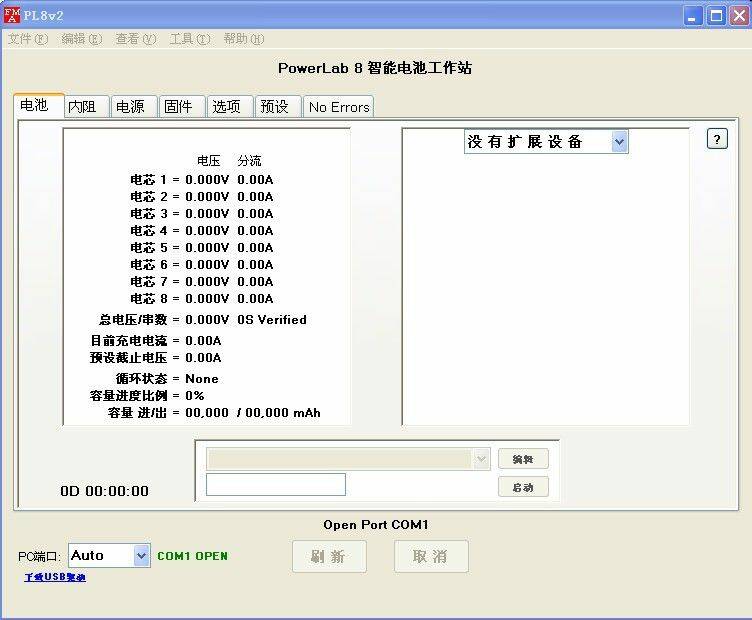Viewport: 752px width, 620px height.
Task: Click the 分流 column header
Action: (x=249, y=161)
